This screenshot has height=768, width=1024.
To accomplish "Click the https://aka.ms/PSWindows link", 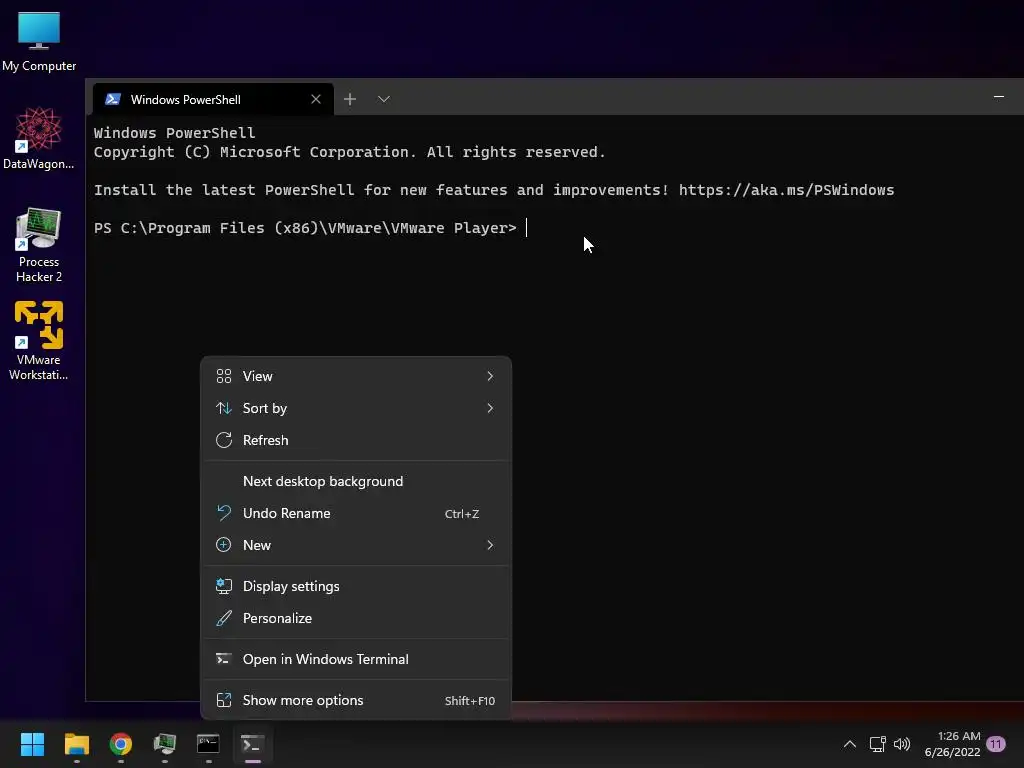I will point(786,190).
